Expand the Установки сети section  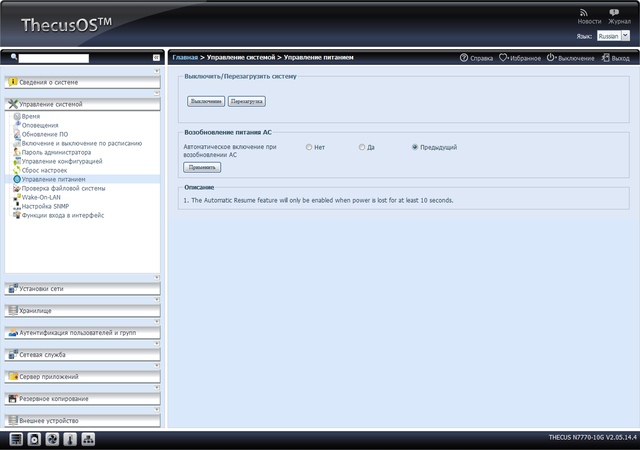pos(82,289)
